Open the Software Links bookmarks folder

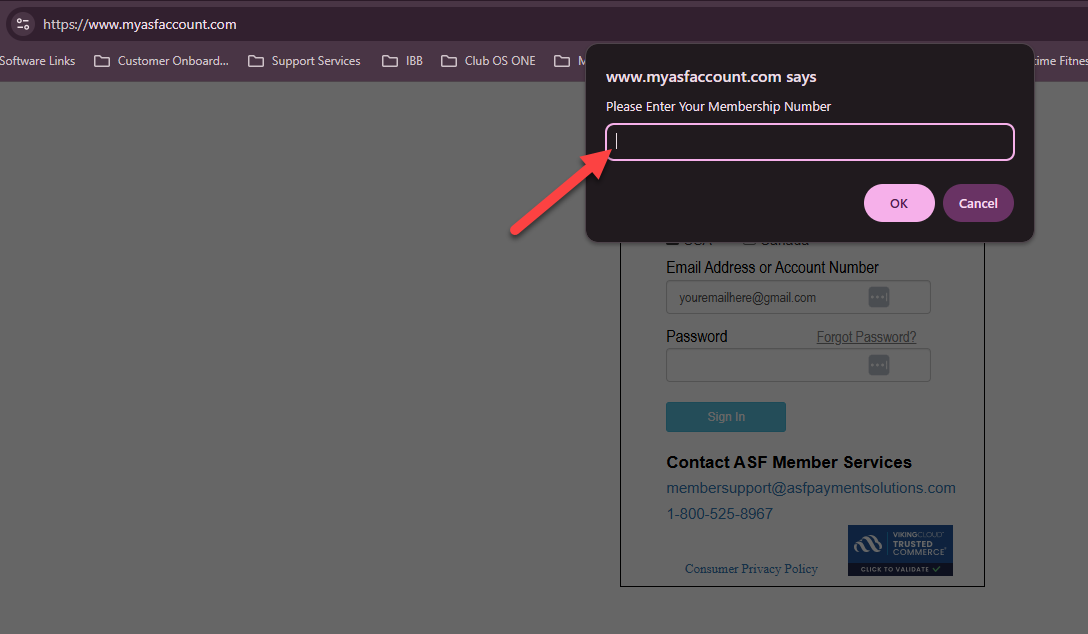point(37,61)
